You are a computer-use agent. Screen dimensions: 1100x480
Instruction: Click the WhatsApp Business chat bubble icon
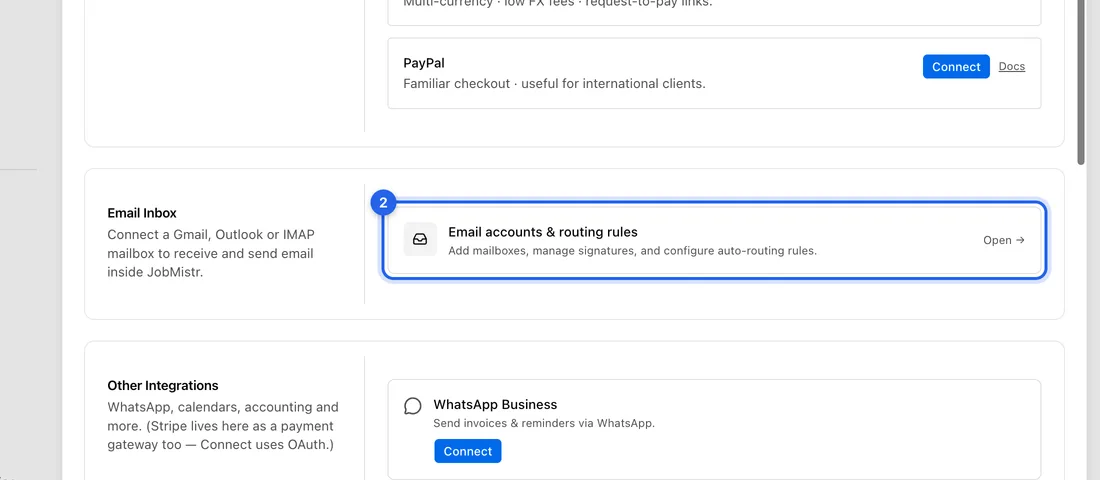pos(413,406)
